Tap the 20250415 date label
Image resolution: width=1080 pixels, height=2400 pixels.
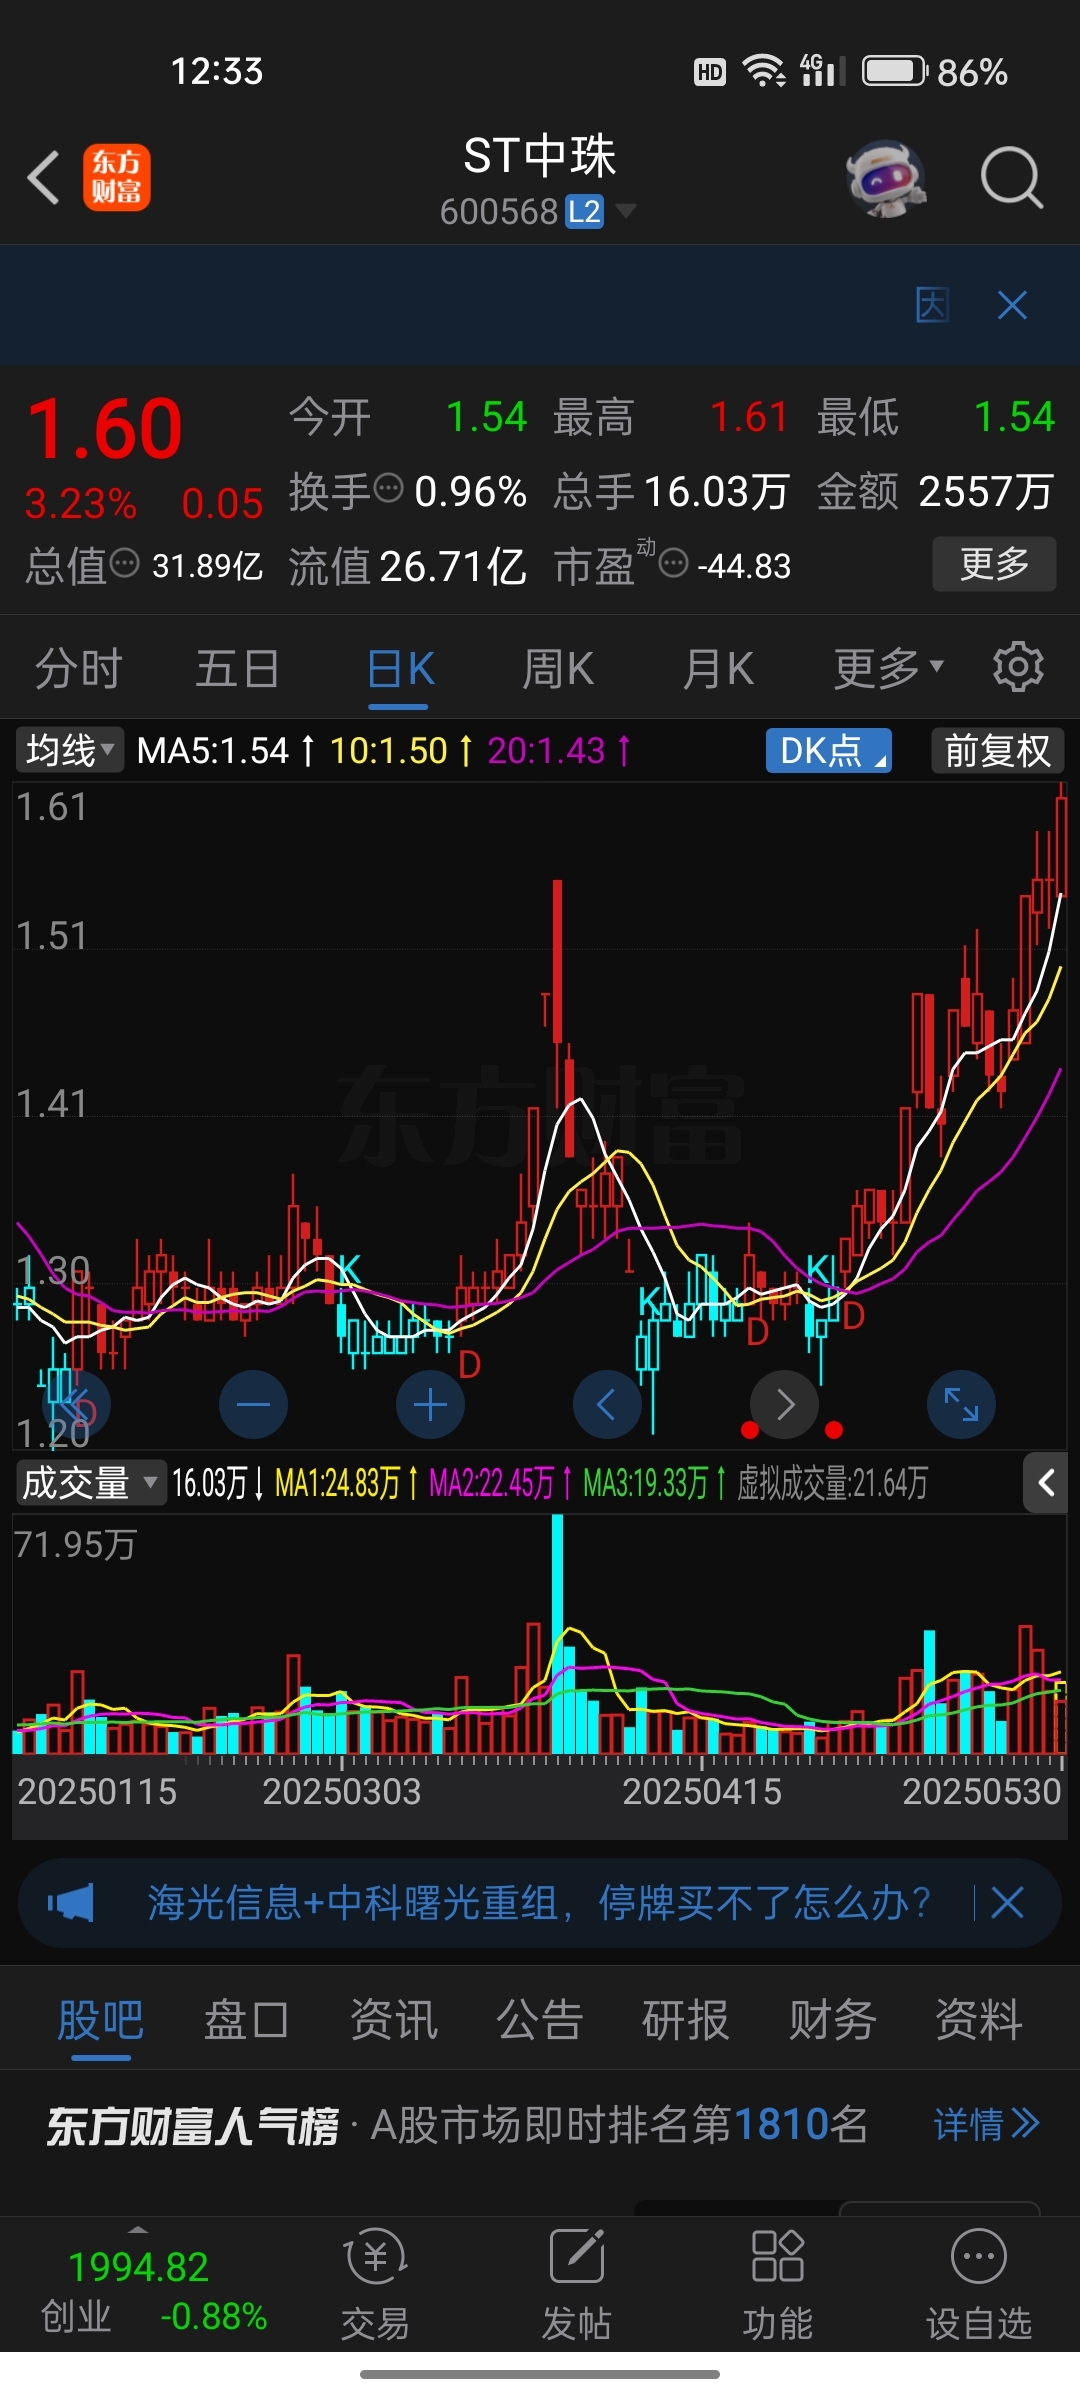pos(702,1791)
